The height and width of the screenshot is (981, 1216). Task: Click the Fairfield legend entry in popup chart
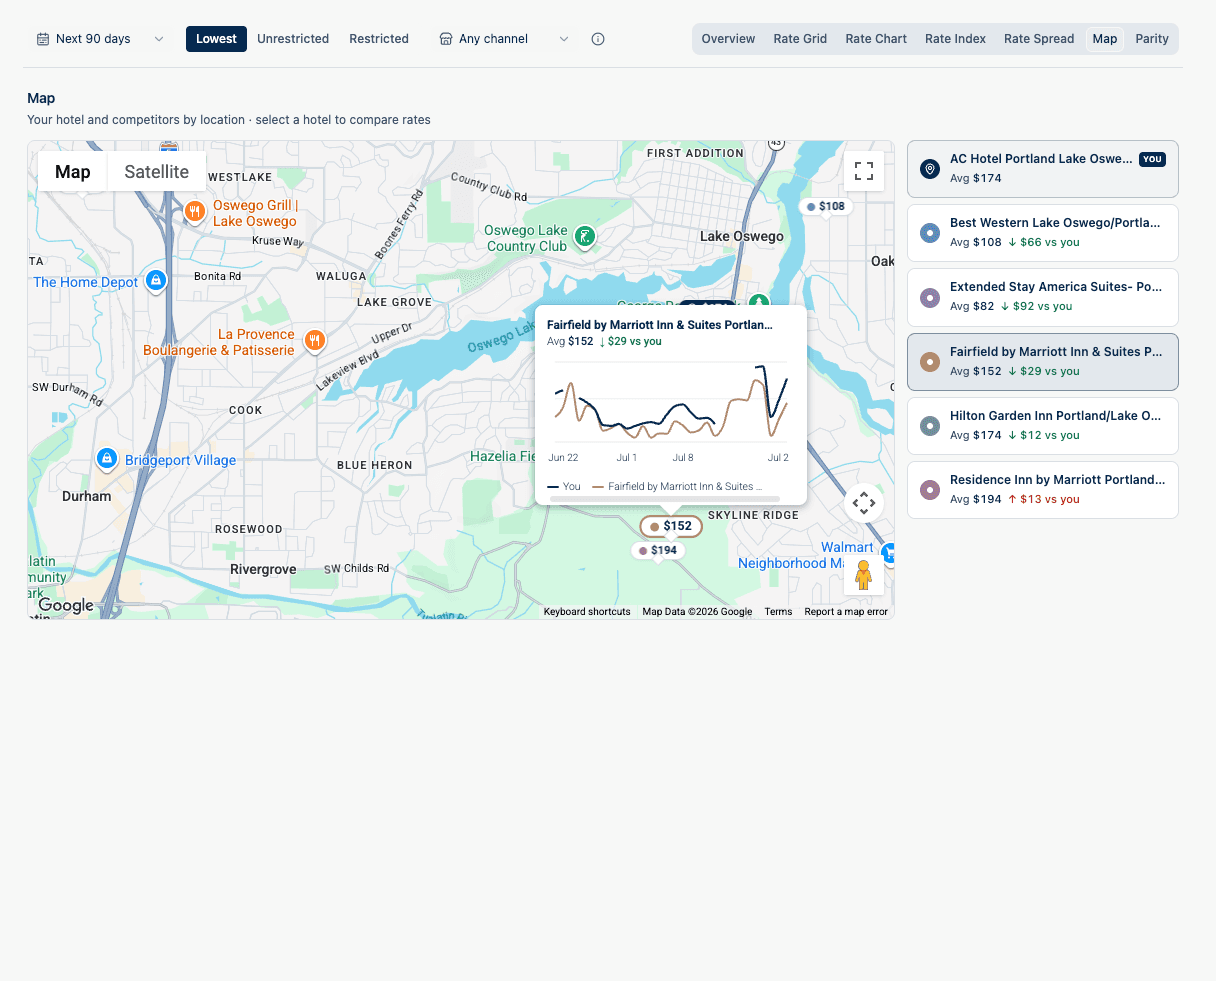coord(677,487)
